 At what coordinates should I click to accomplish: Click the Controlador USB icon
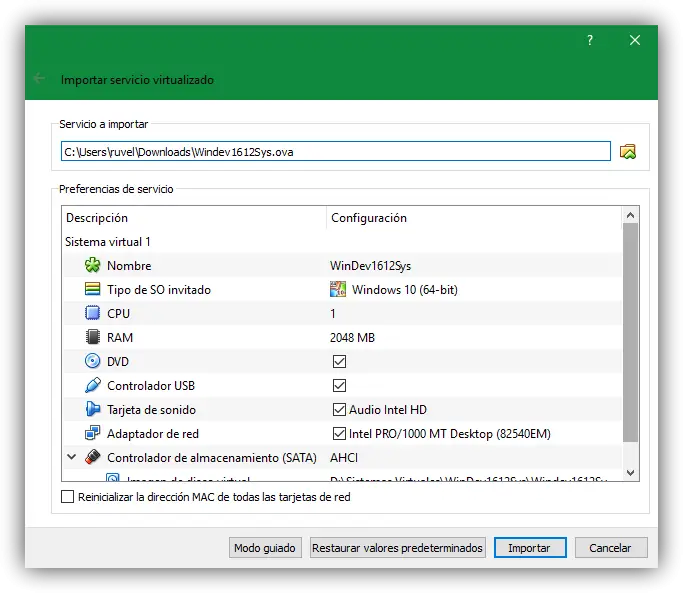92,385
